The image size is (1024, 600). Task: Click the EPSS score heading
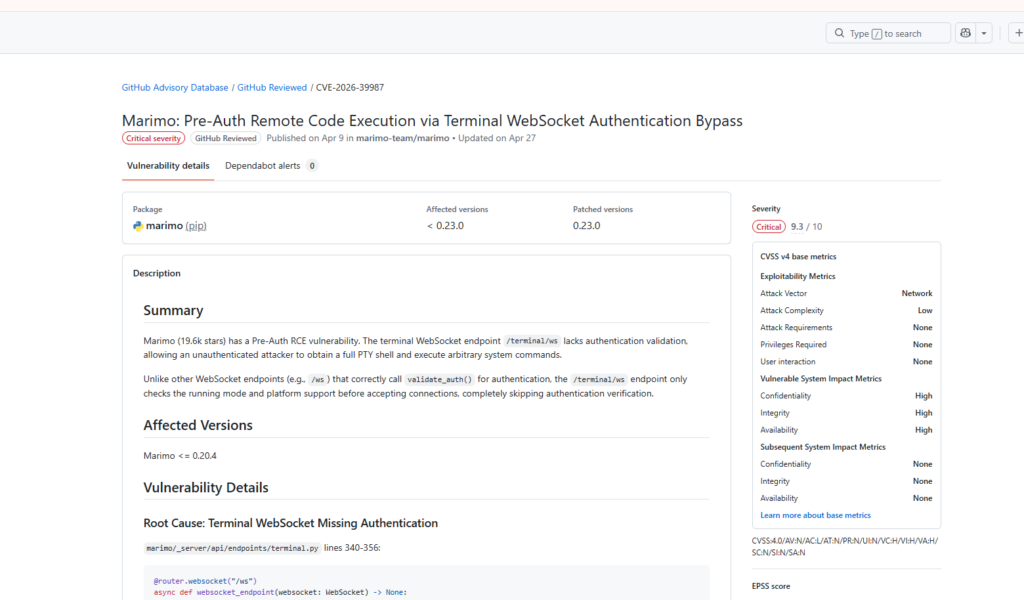(771, 586)
